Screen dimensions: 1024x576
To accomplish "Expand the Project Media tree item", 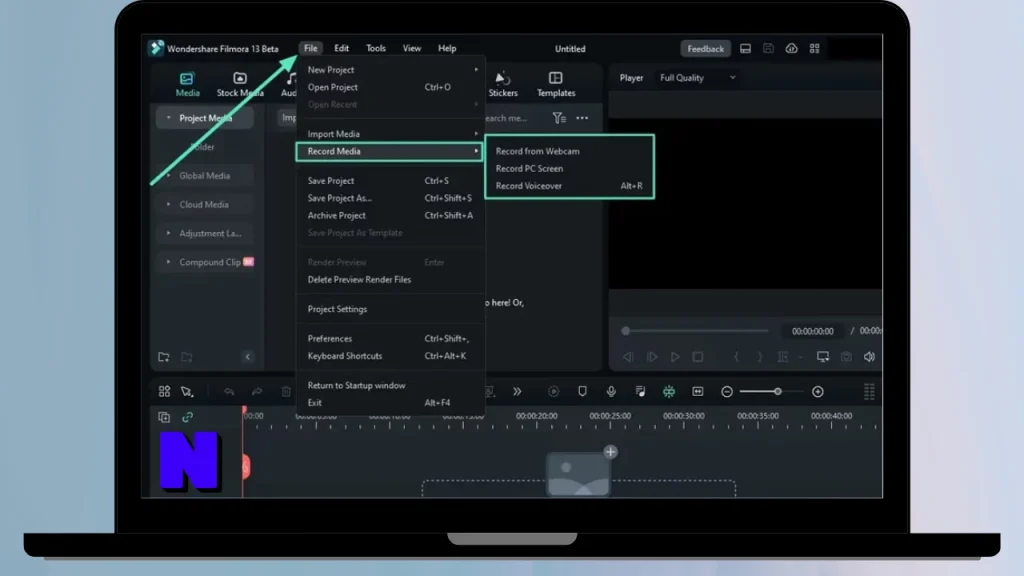I will point(168,118).
